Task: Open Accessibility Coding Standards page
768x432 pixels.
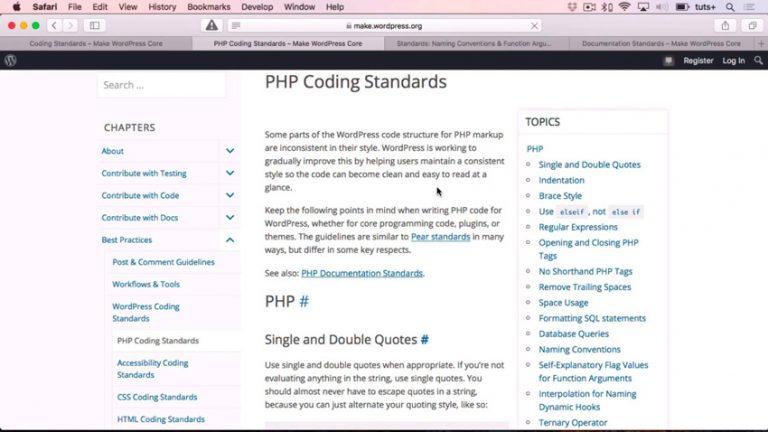Action: coord(152,369)
